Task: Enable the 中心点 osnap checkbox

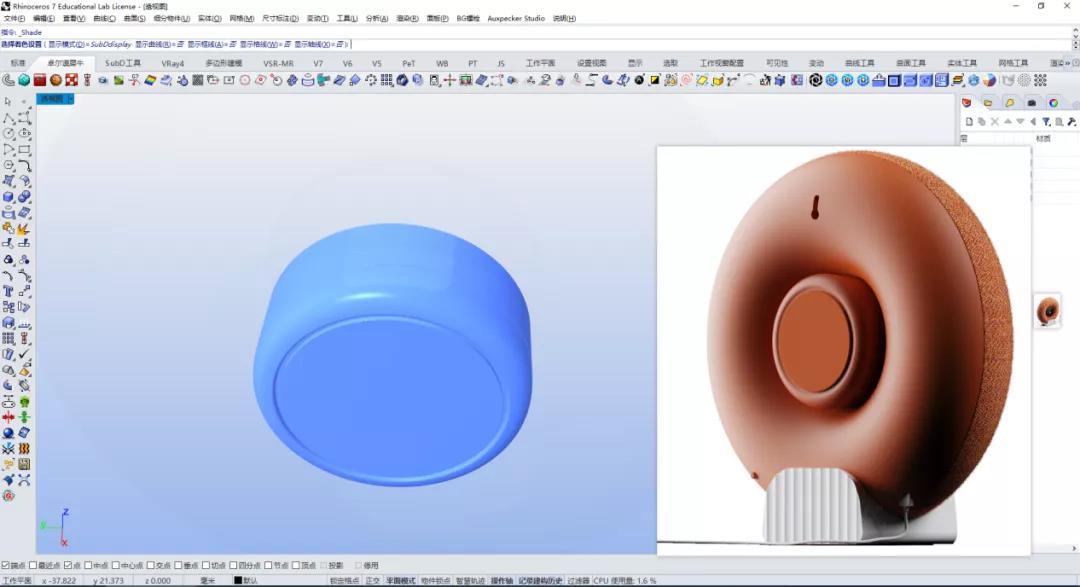Action: tap(116, 566)
